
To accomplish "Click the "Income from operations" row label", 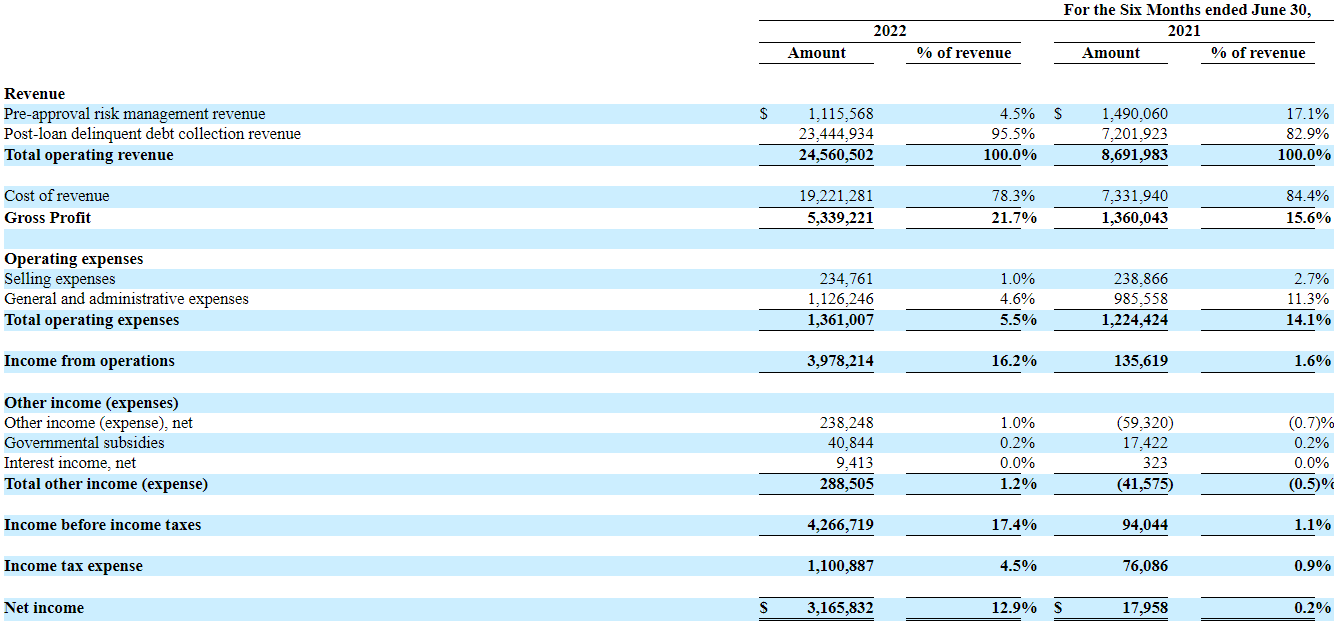I will coord(89,361).
